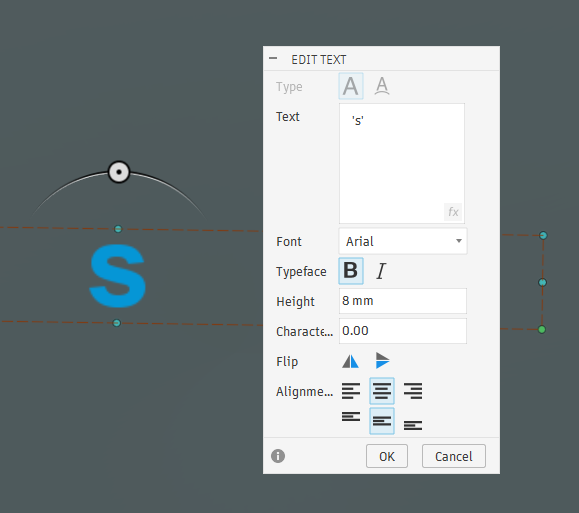Confirm with the OK button
The image size is (579, 513).
click(x=387, y=456)
